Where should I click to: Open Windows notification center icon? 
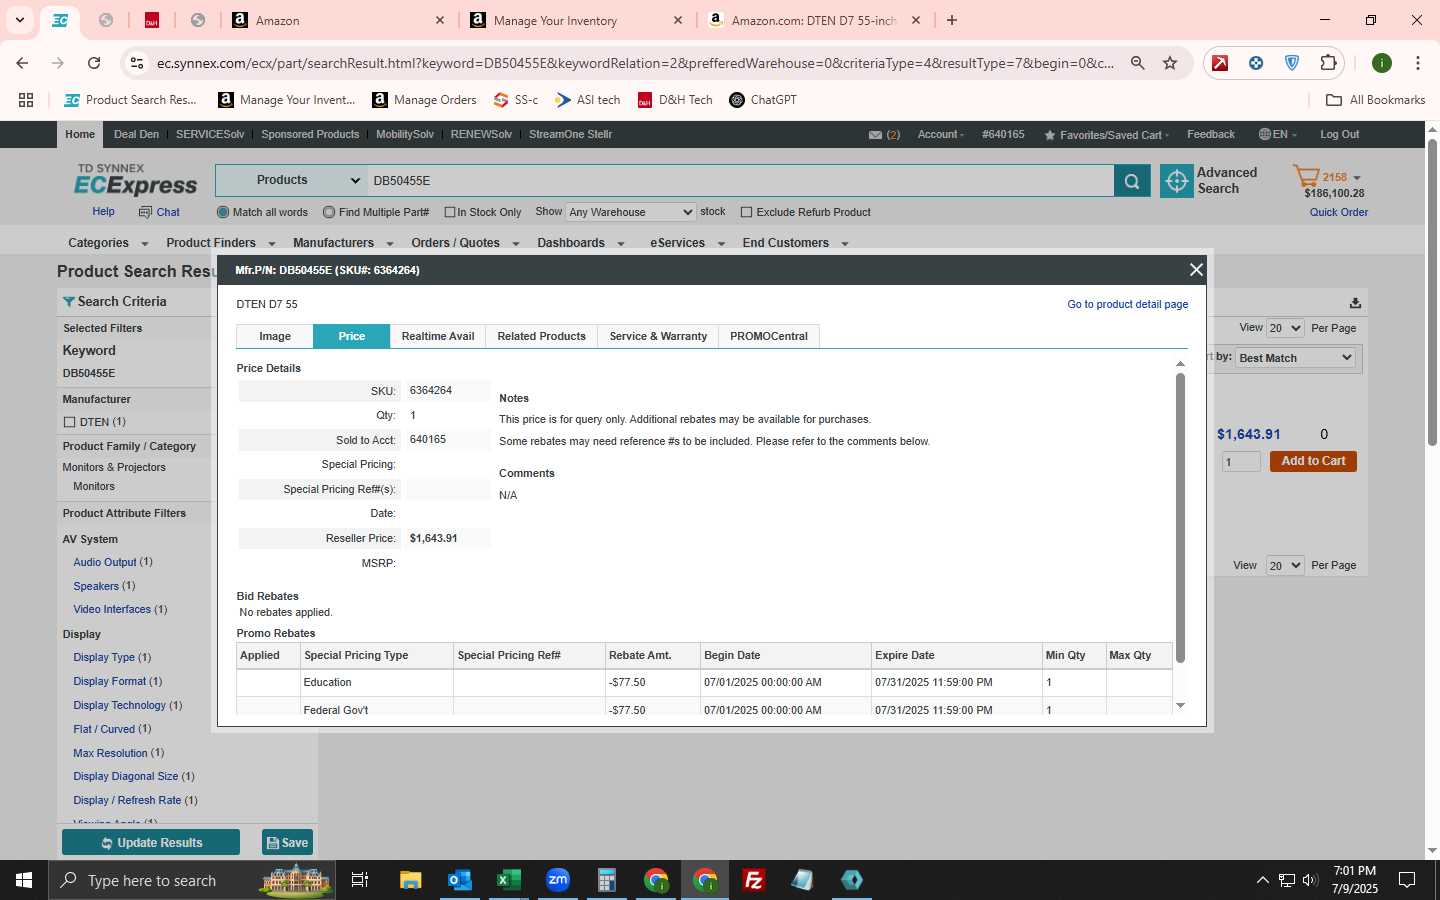(1407, 880)
